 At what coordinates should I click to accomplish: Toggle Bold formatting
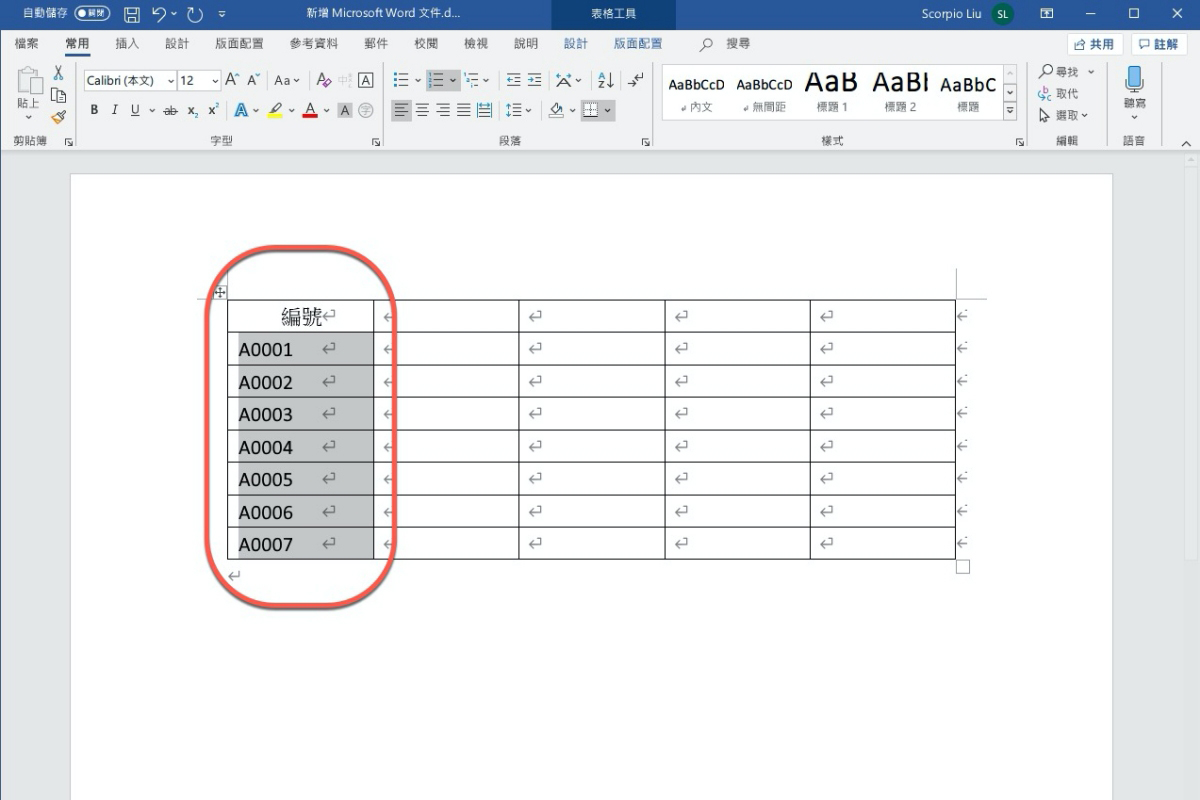[94, 110]
